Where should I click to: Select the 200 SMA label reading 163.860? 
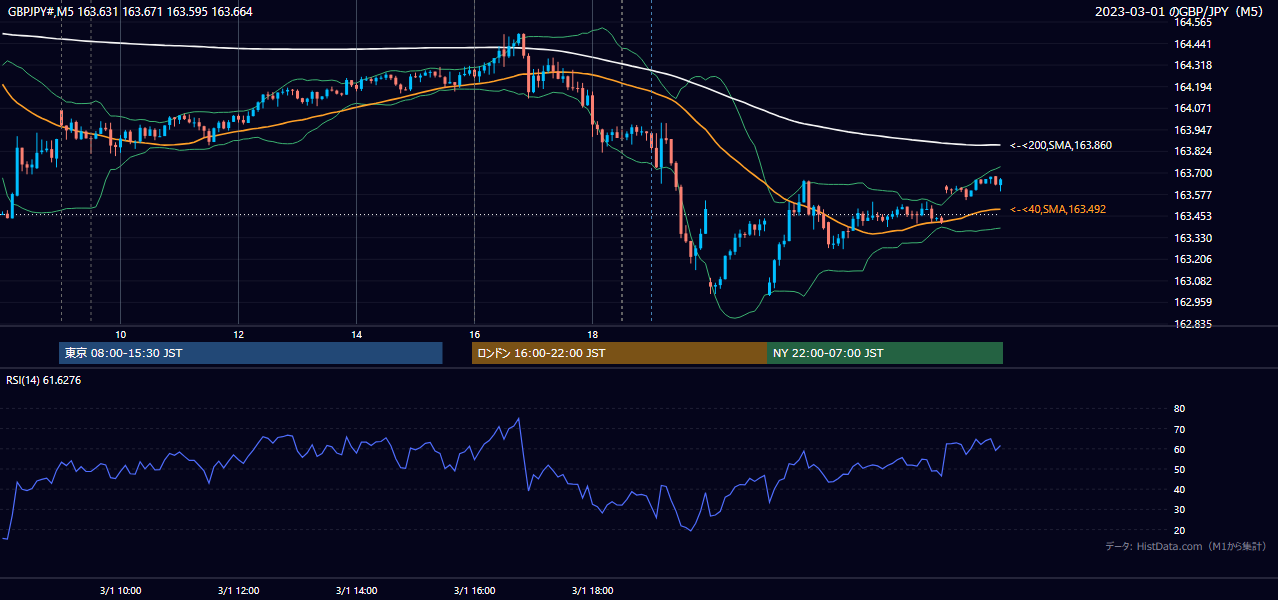(x=1061, y=145)
